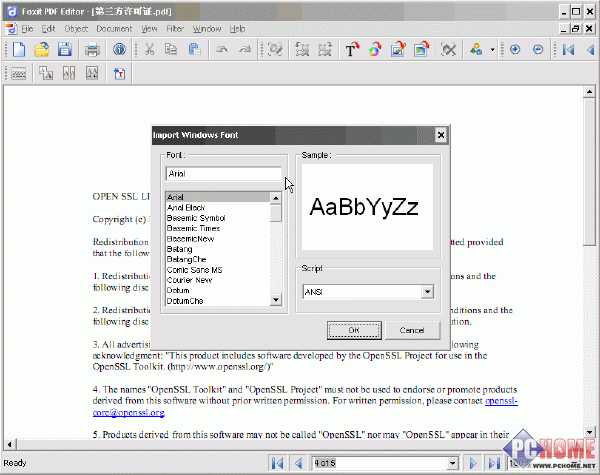The image size is (600, 475).
Task: Click the insert image icon in toolbar
Action: (x=421, y=50)
